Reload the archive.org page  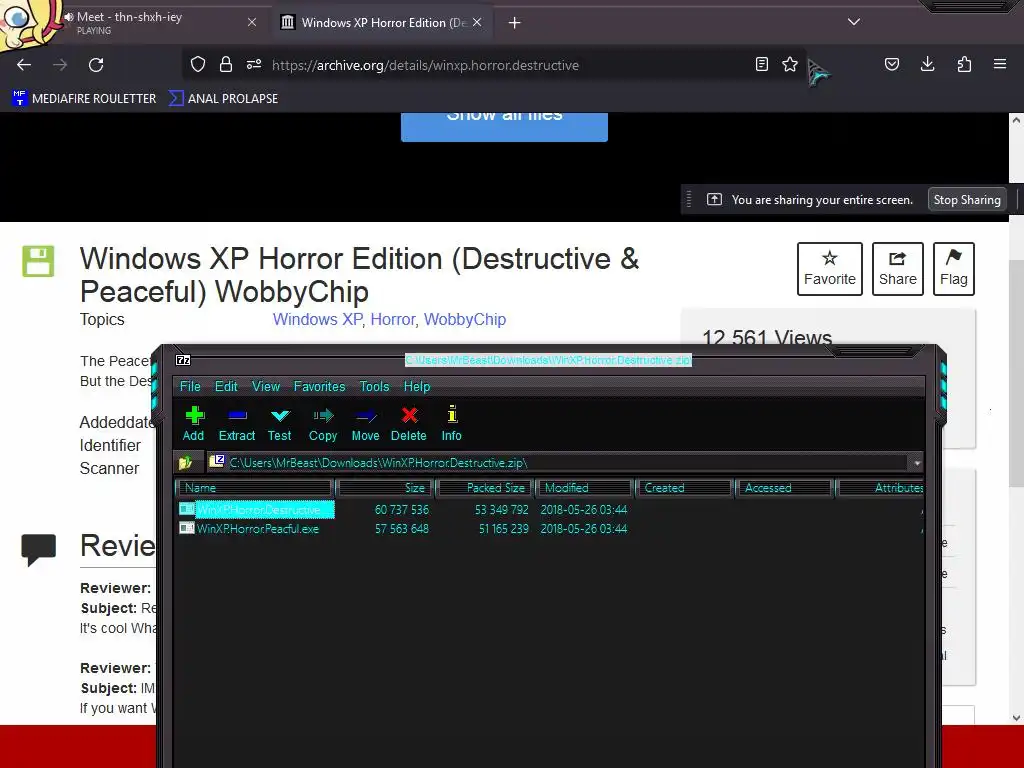point(96,65)
